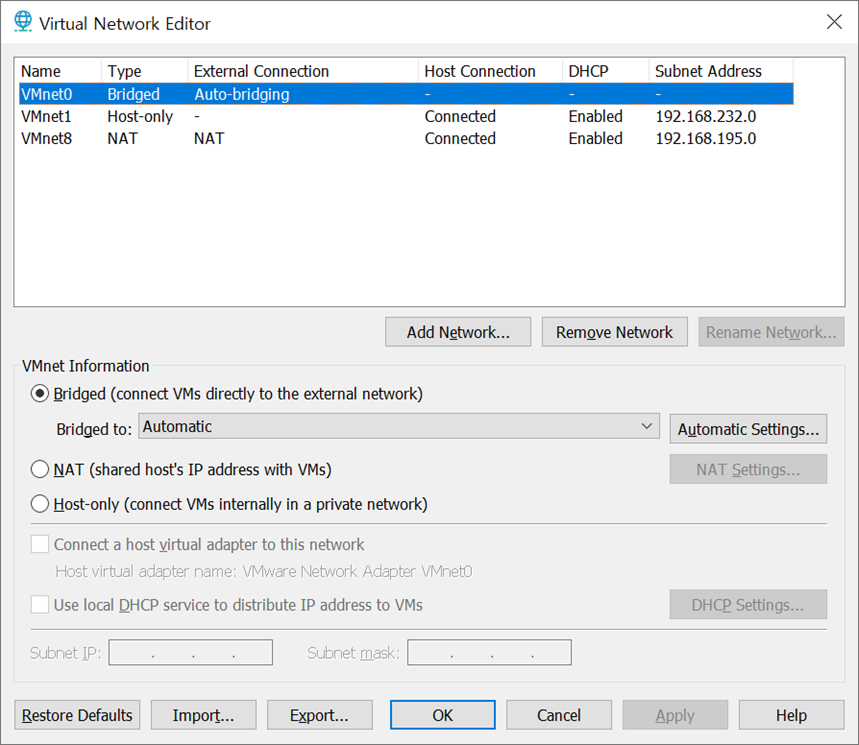
Task: Choose the Host-only private network option
Action: point(39,504)
